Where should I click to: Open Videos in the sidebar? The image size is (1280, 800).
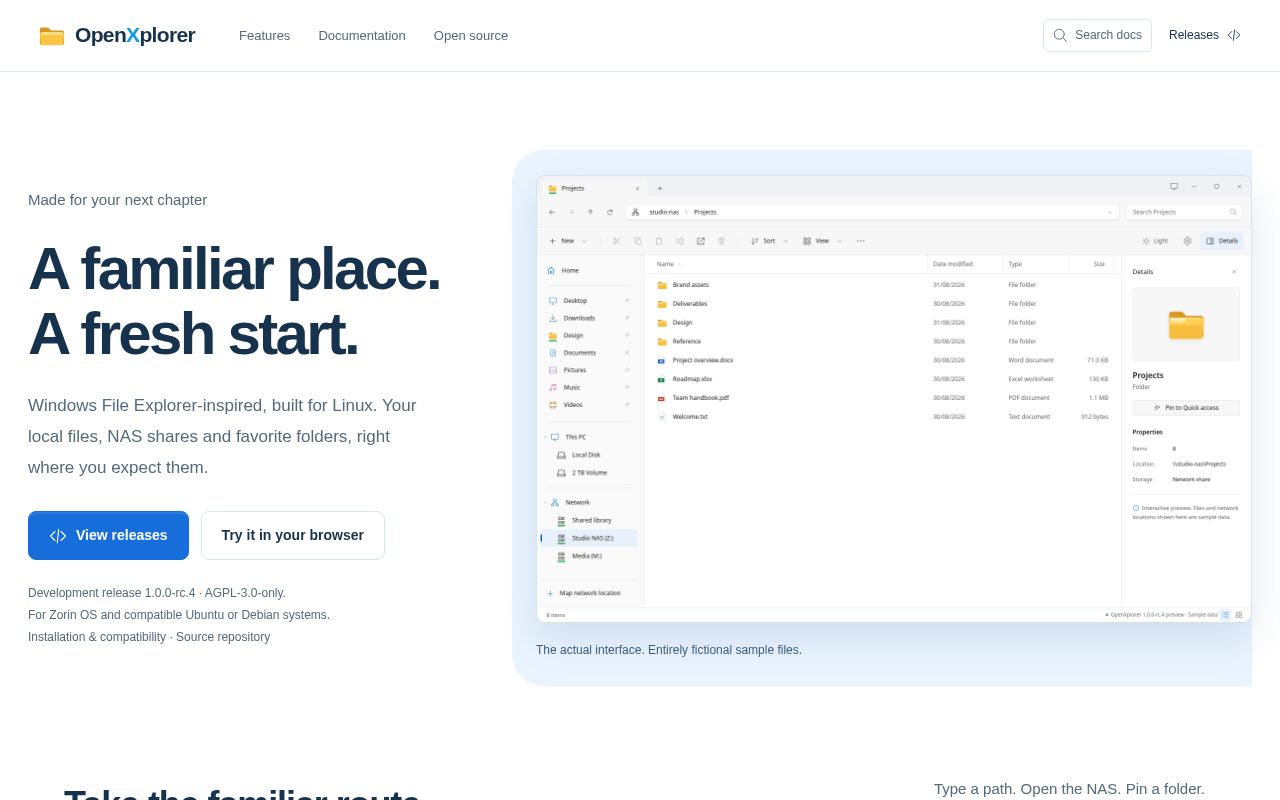point(590,405)
